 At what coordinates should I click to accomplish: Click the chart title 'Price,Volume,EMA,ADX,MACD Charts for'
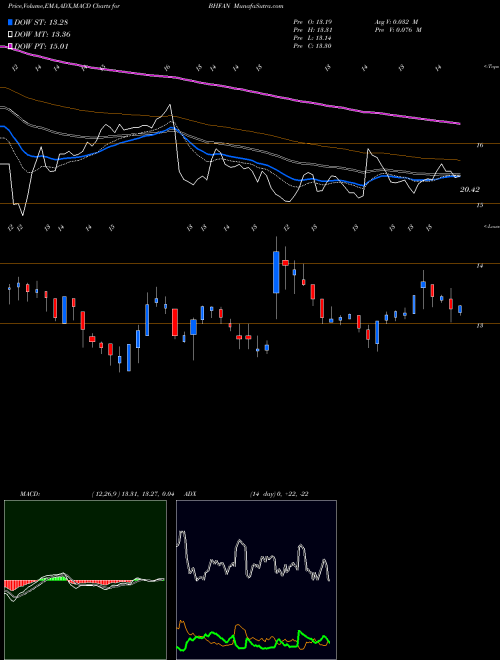pyautogui.click(x=64, y=6)
